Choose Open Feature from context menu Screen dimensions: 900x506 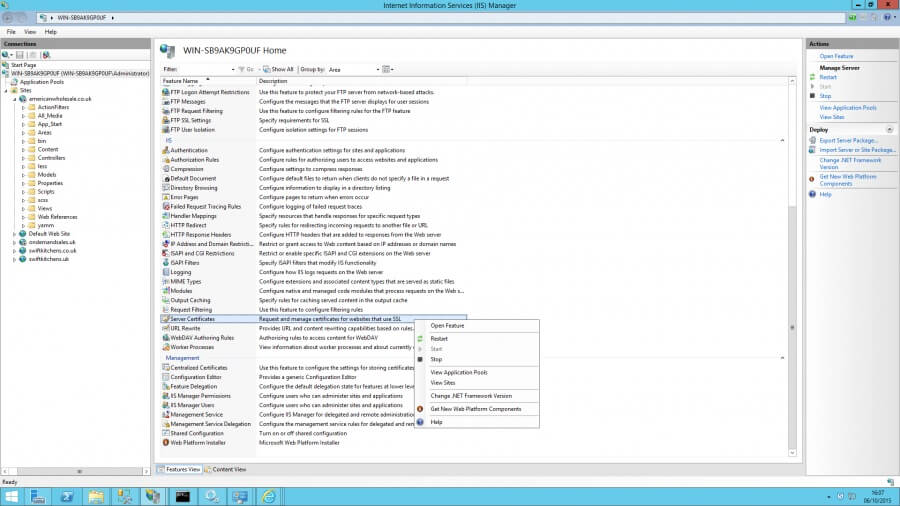point(447,325)
